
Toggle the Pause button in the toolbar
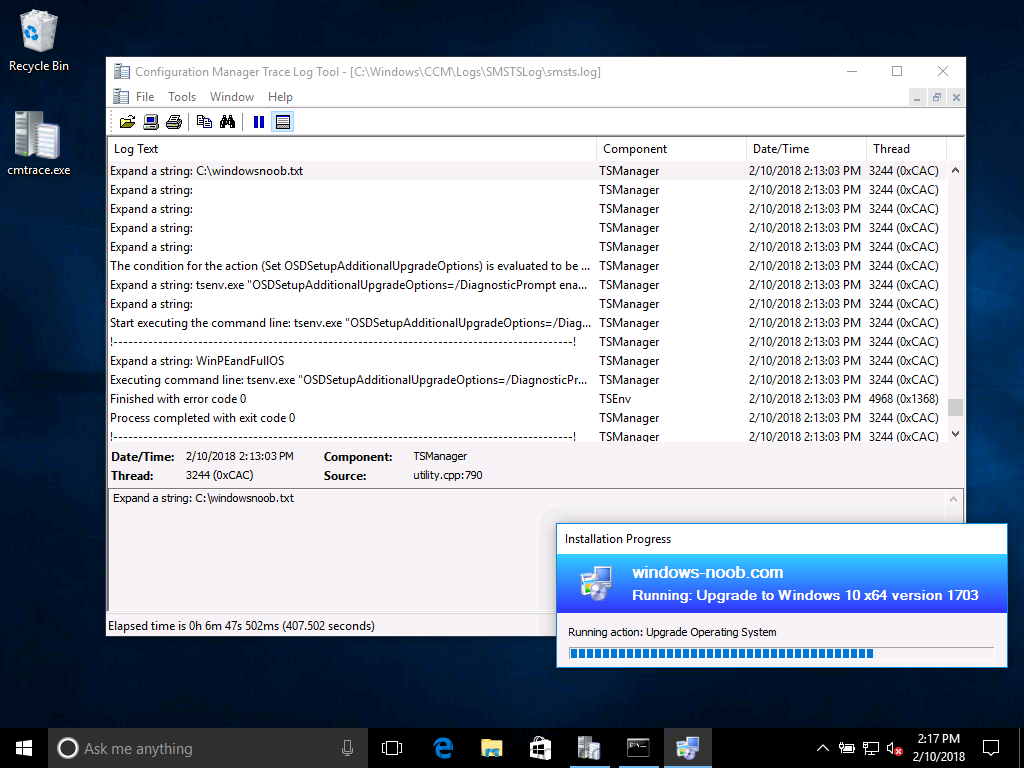tap(259, 121)
